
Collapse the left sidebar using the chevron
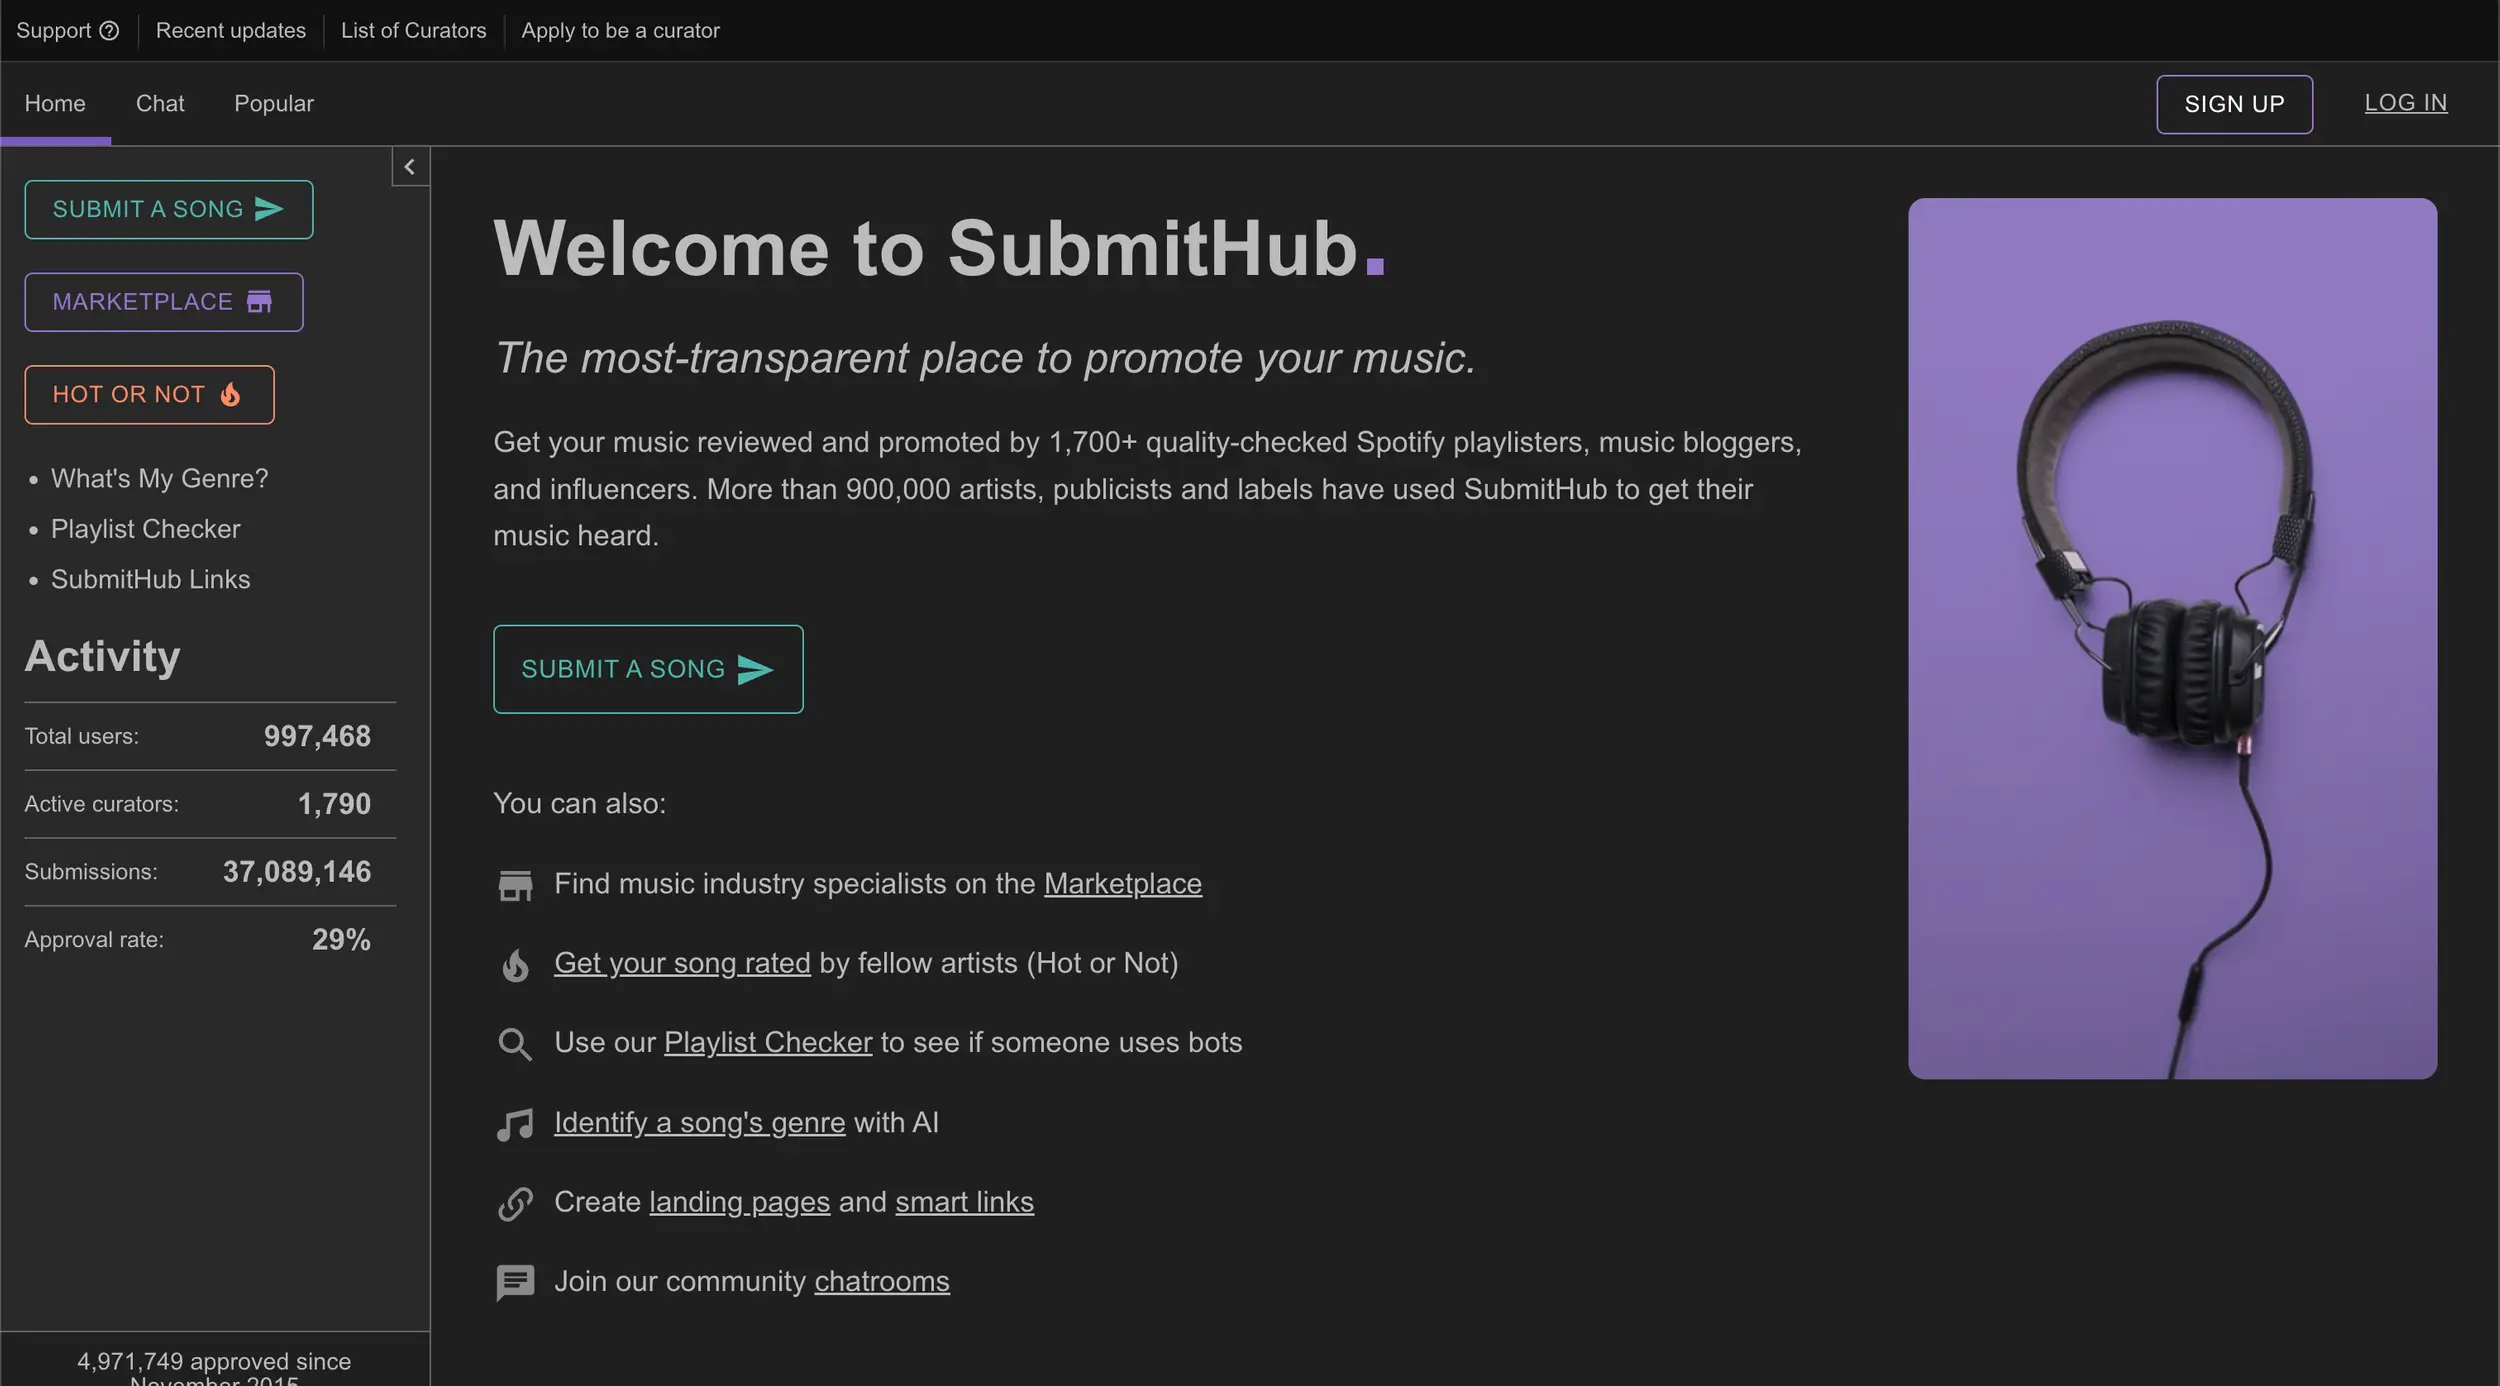[410, 166]
